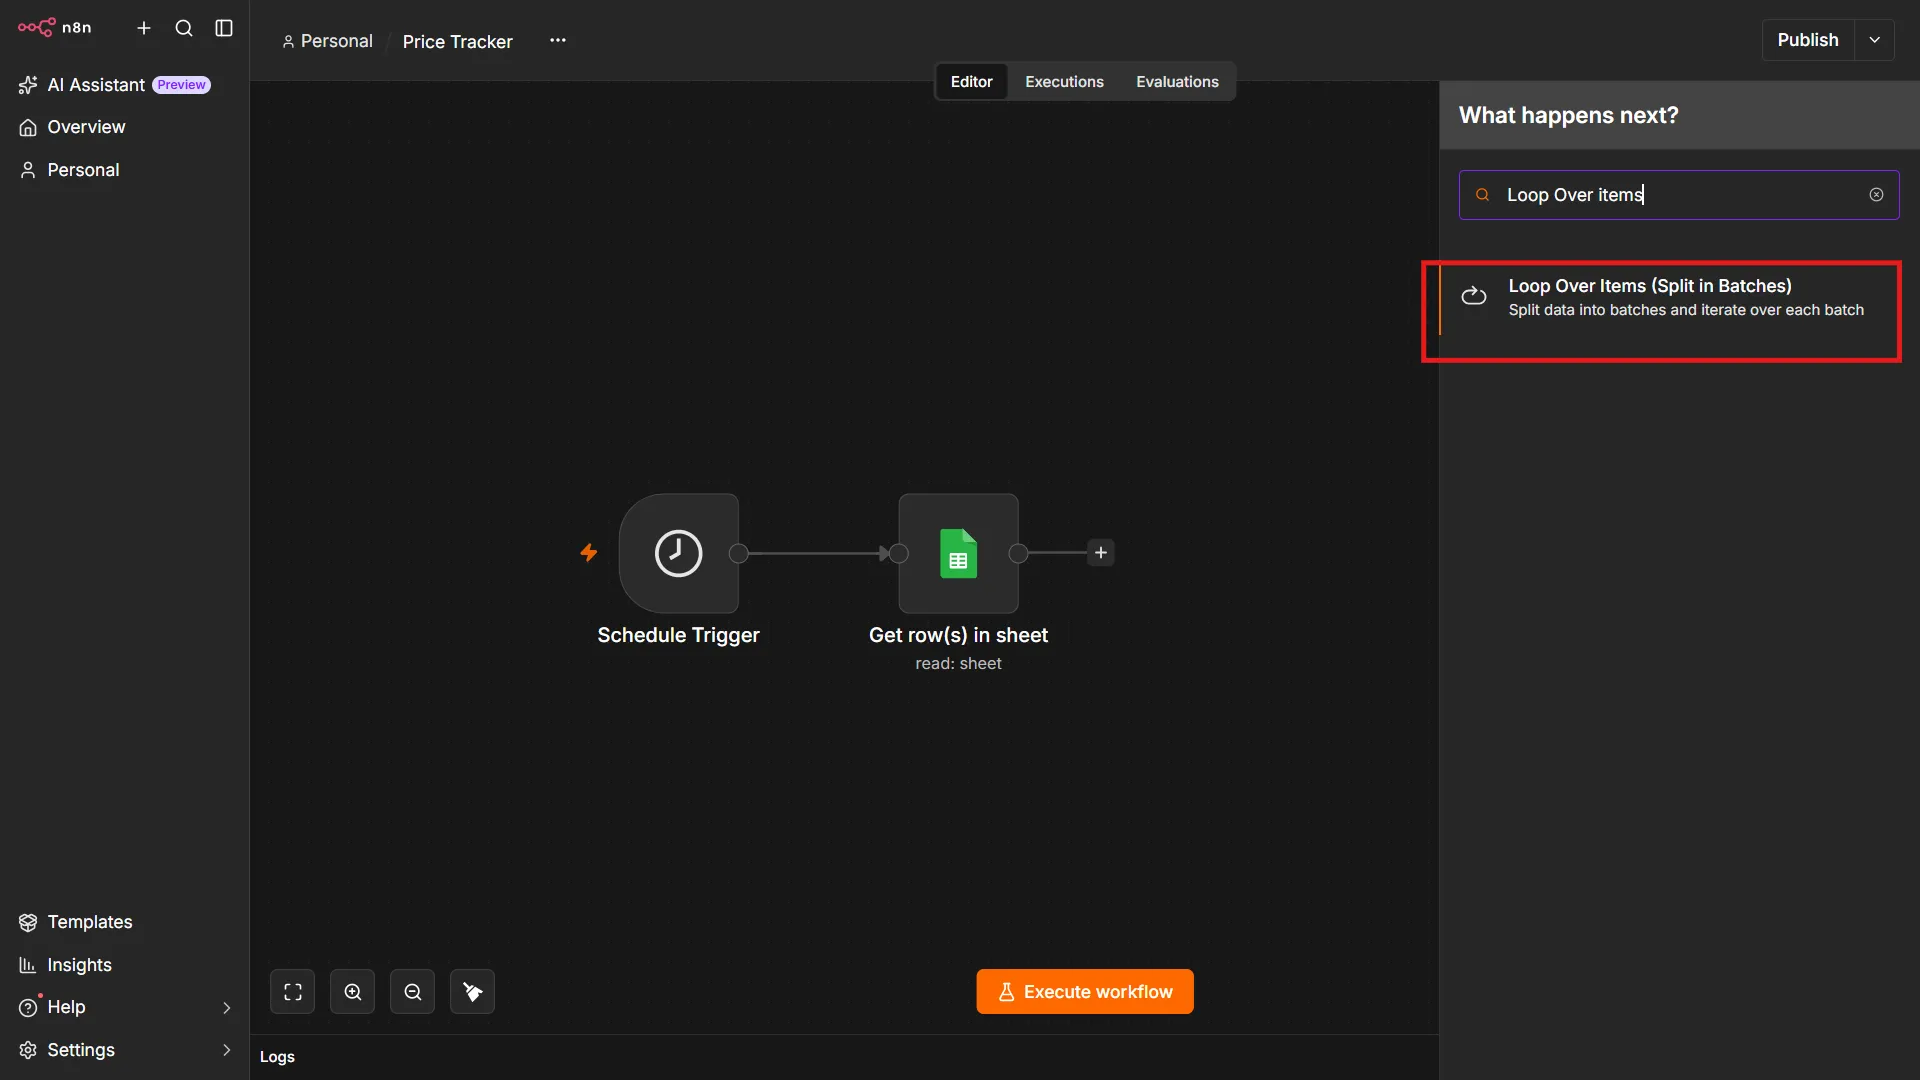
Task: Click the search magnifier icon in node panel
Action: tap(1483, 195)
